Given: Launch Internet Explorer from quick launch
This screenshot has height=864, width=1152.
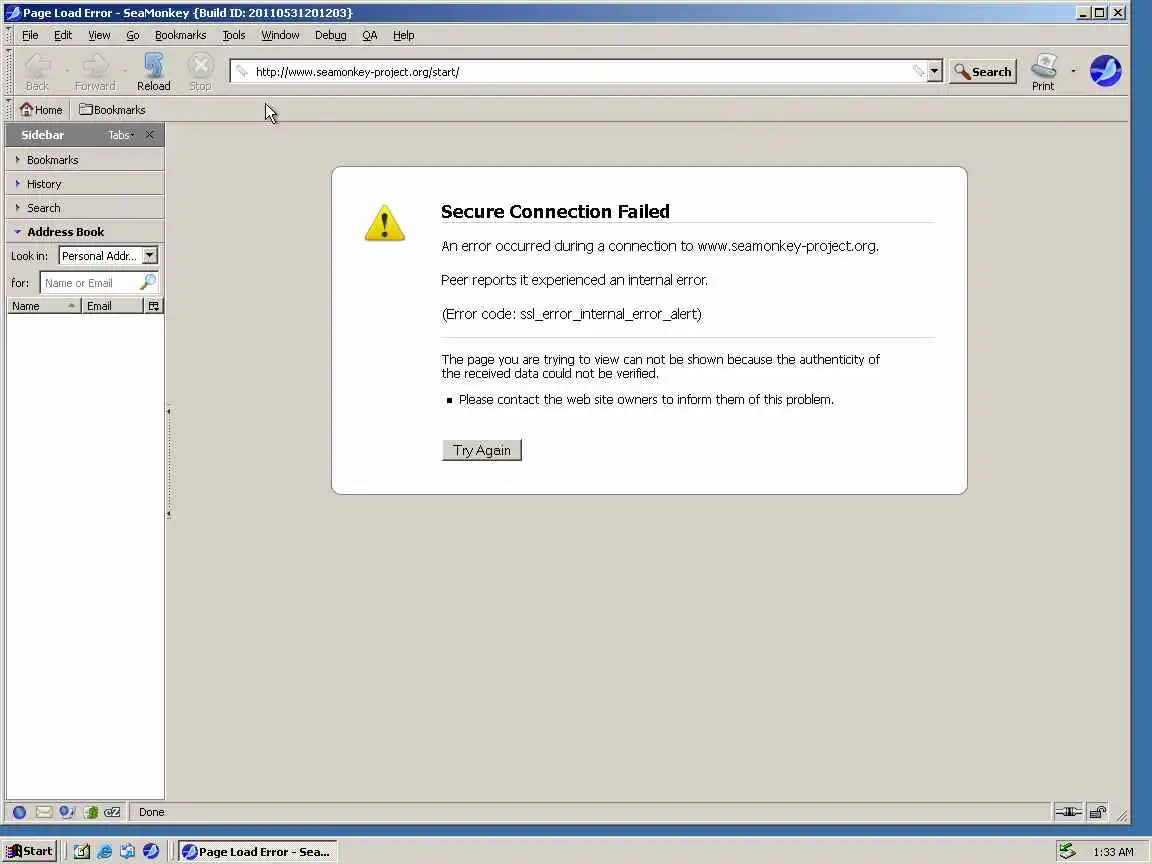Looking at the screenshot, I should coord(104,852).
